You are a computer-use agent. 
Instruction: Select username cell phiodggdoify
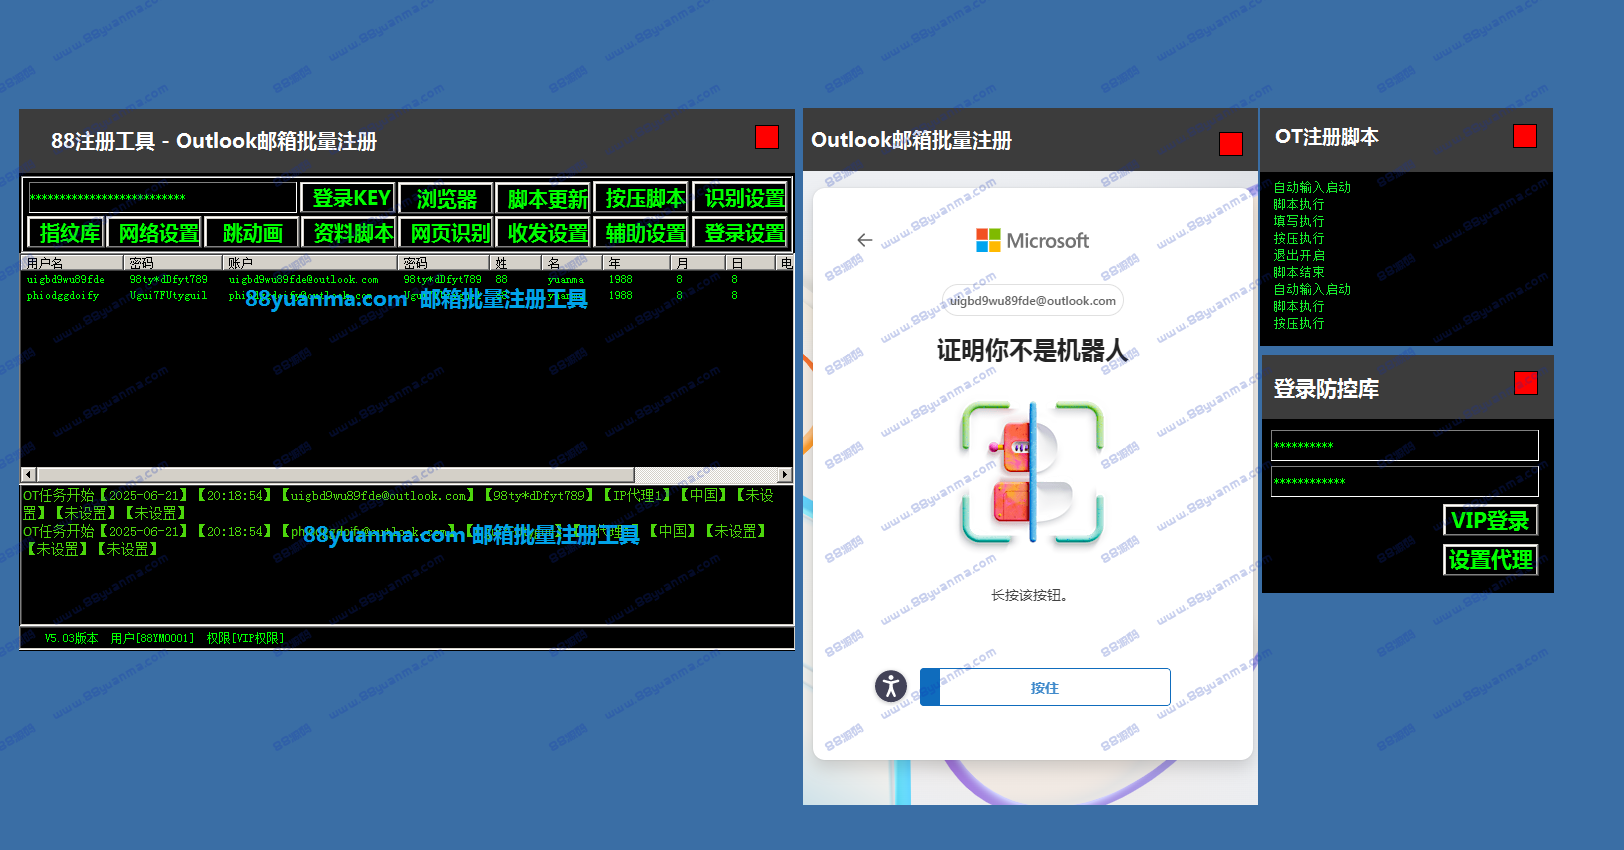(62, 296)
